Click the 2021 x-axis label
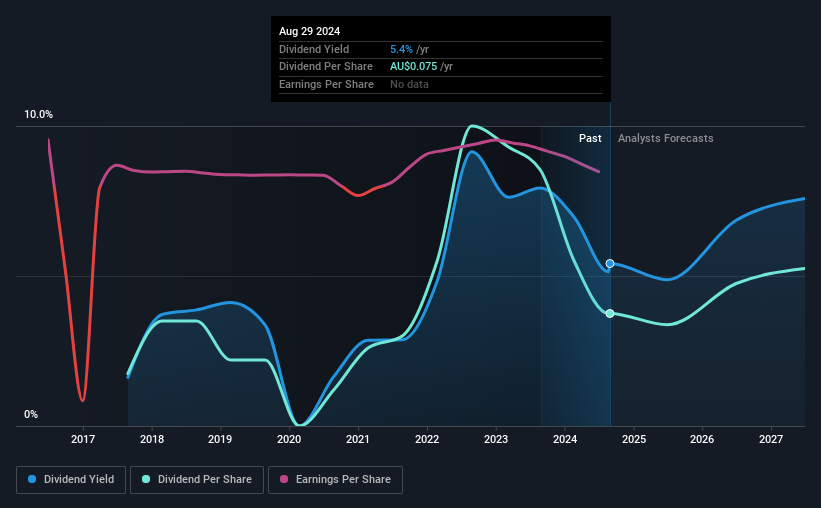Image resolution: width=821 pixels, height=508 pixels. [358, 439]
